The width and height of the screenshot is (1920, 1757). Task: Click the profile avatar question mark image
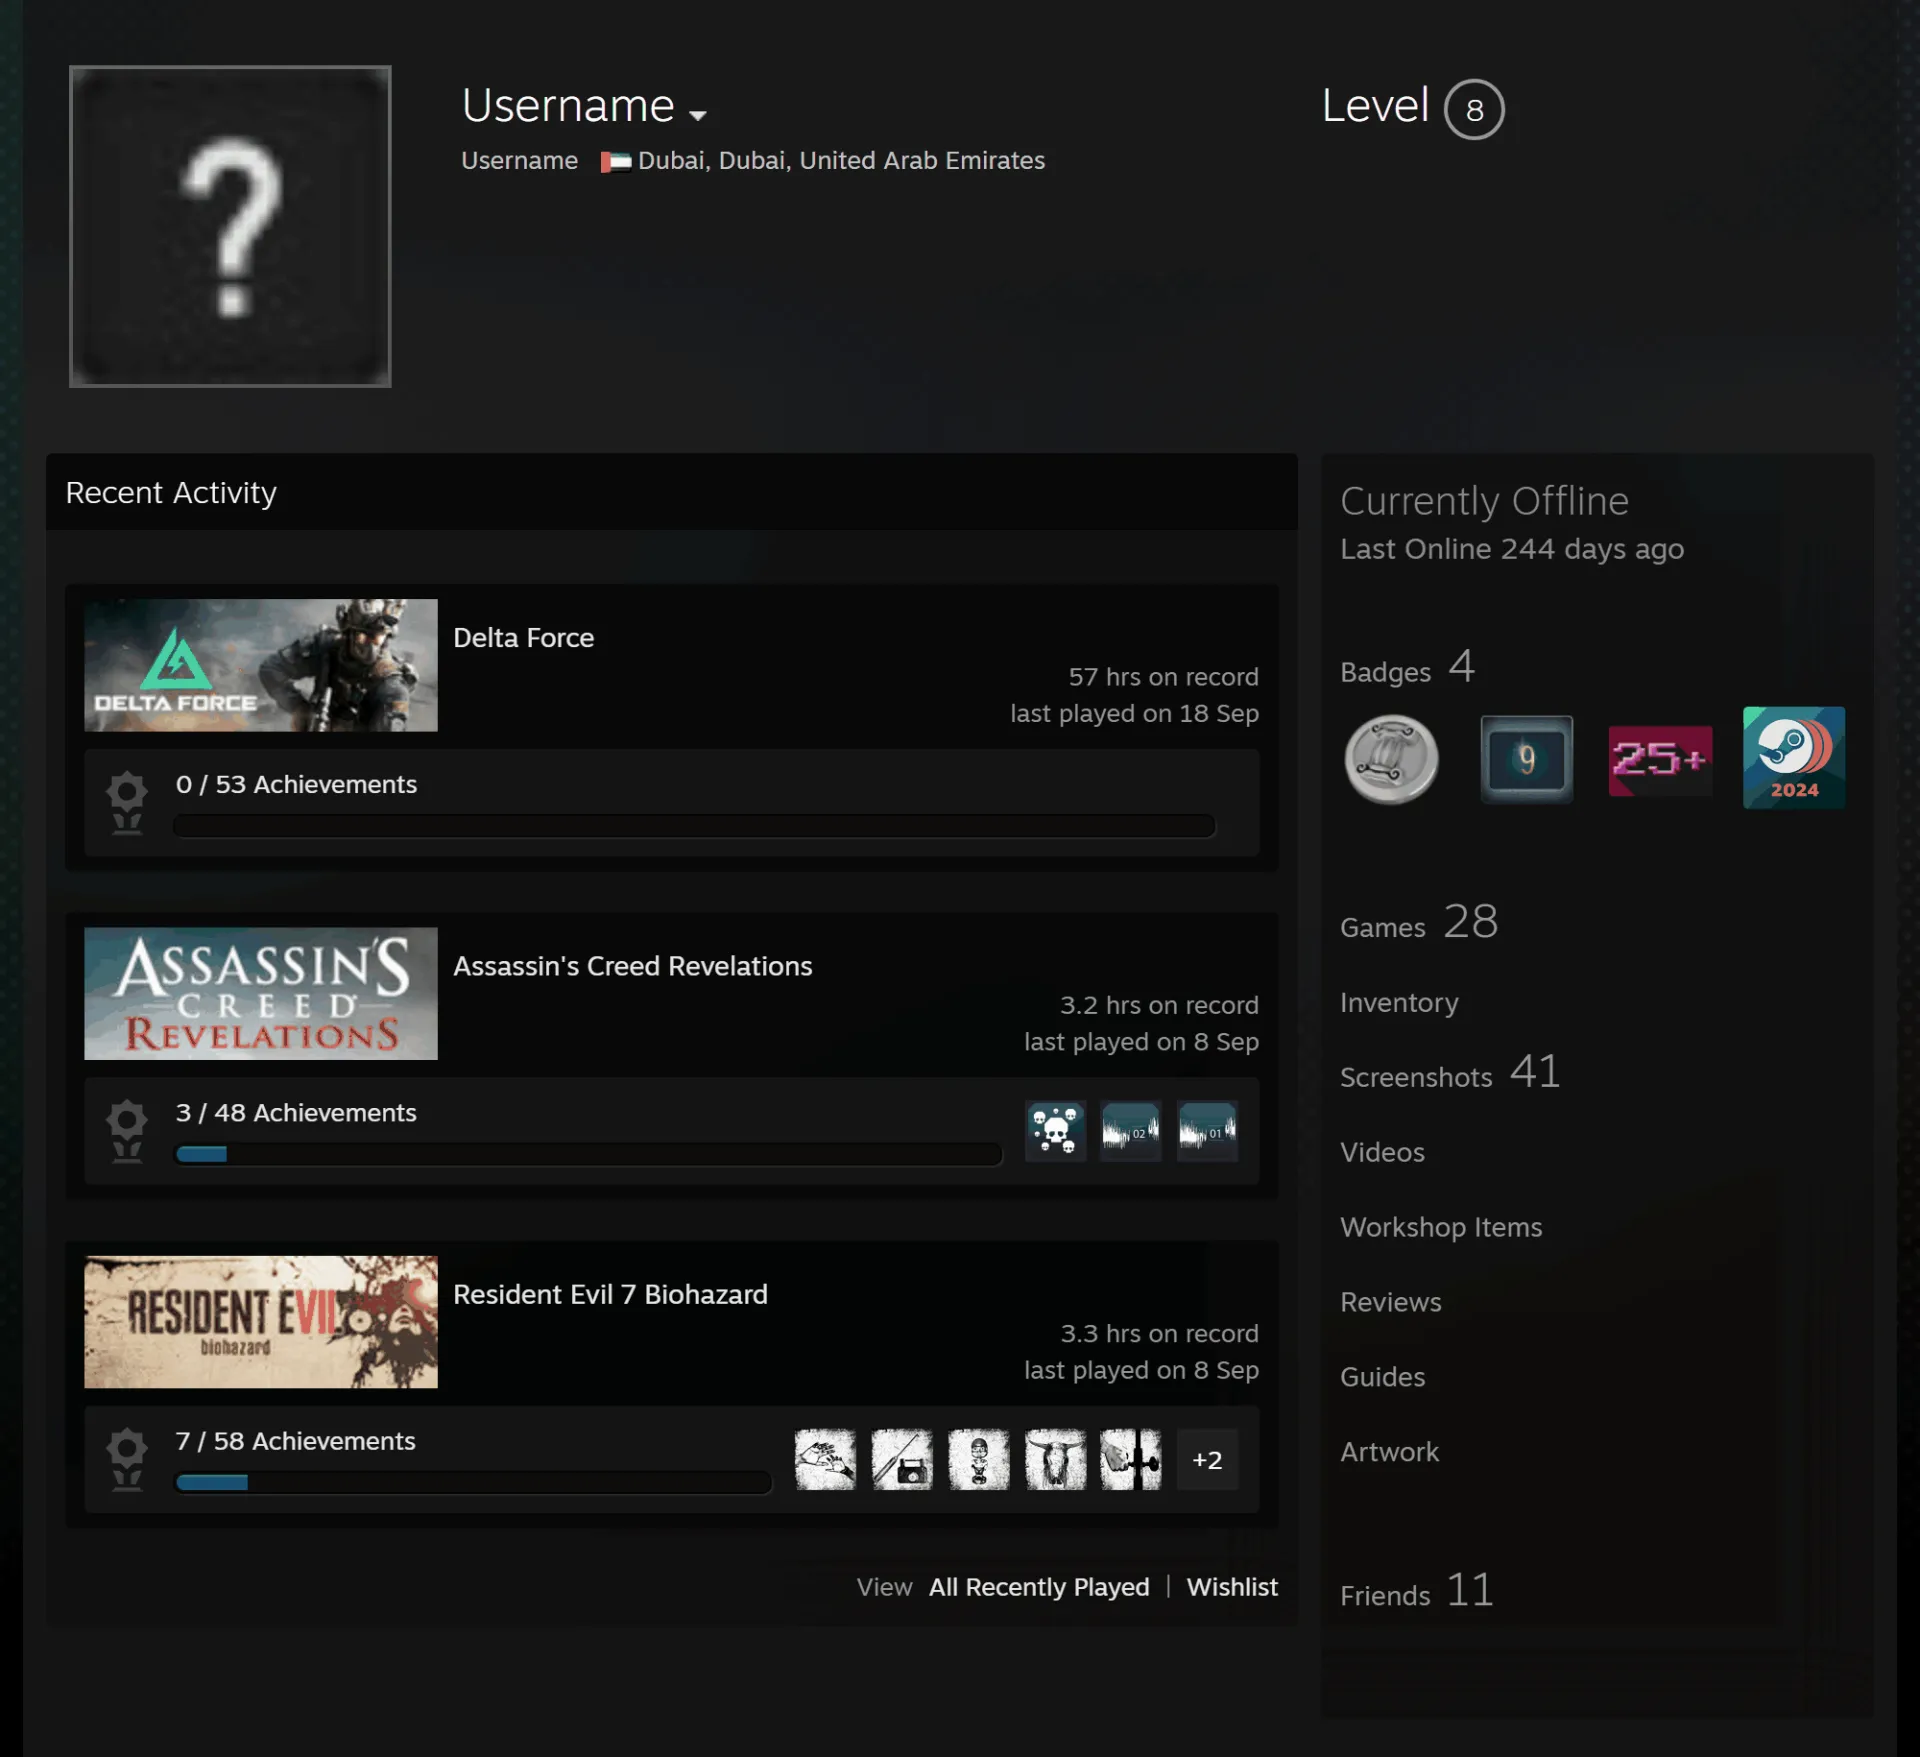tap(230, 226)
